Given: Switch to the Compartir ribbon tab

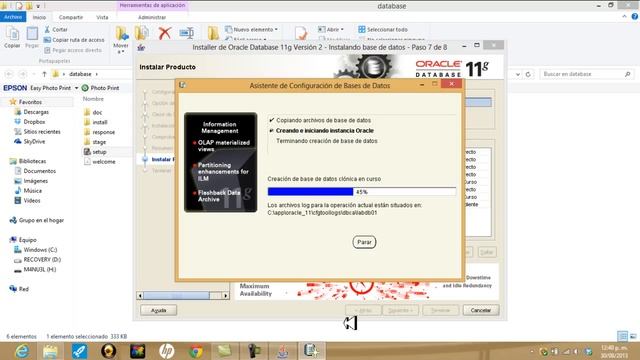Looking at the screenshot, I should [71, 17].
